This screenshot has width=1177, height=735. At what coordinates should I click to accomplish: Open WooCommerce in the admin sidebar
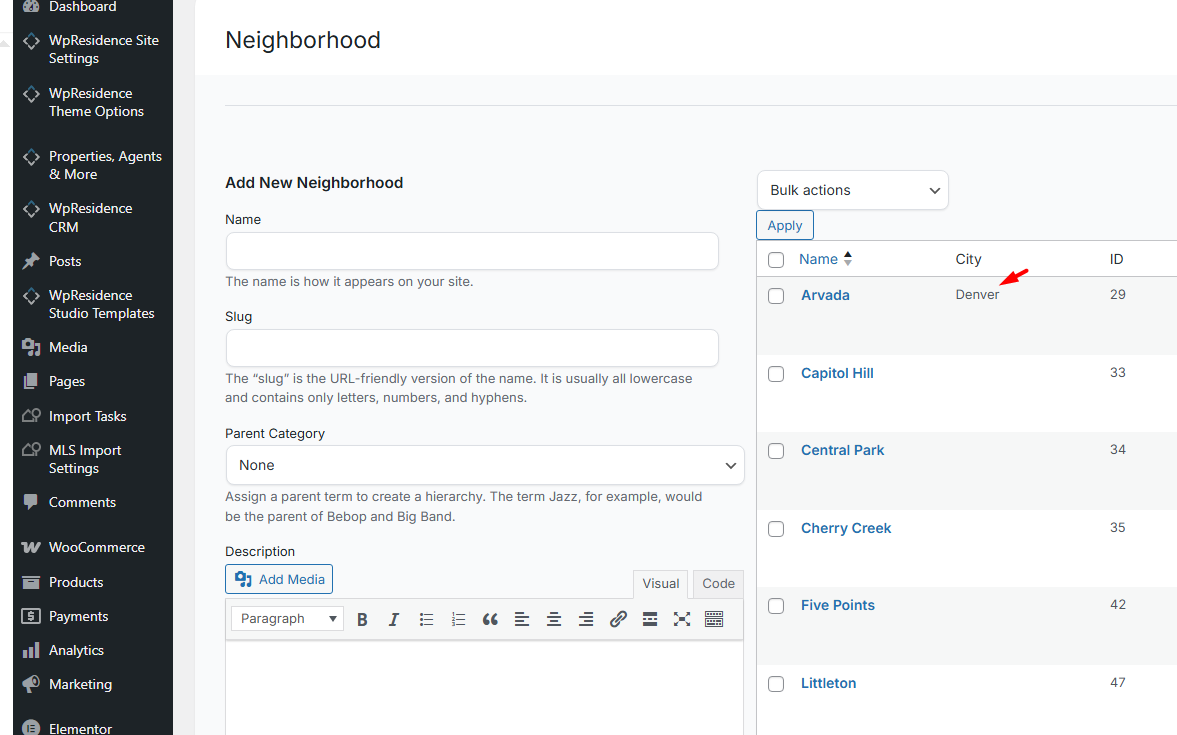96,547
